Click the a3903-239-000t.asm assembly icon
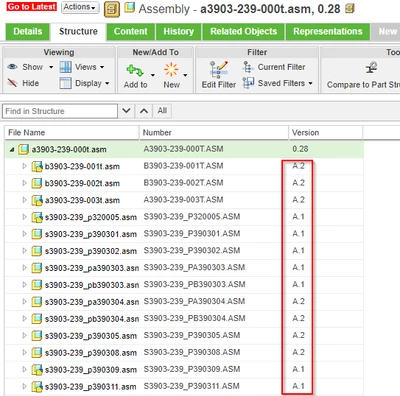Image resolution: width=400 pixels, height=396 pixels. 23,149
